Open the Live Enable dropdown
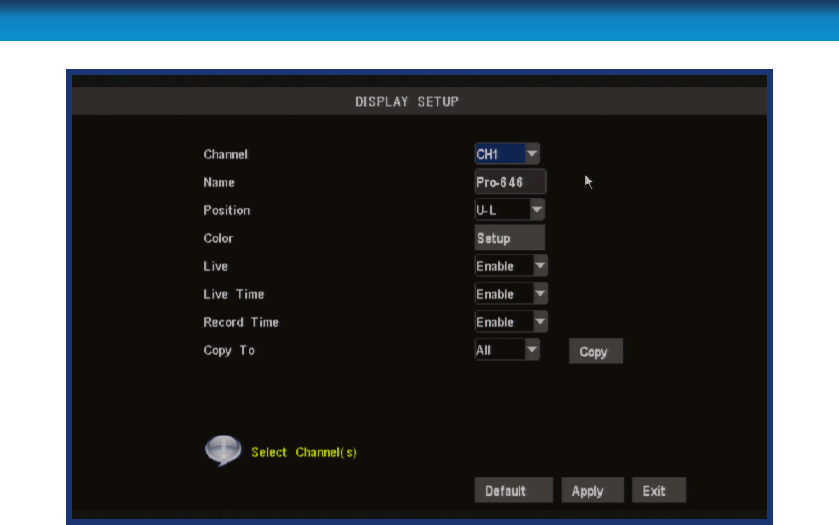Screen dimensions: 839x525 coord(510,266)
